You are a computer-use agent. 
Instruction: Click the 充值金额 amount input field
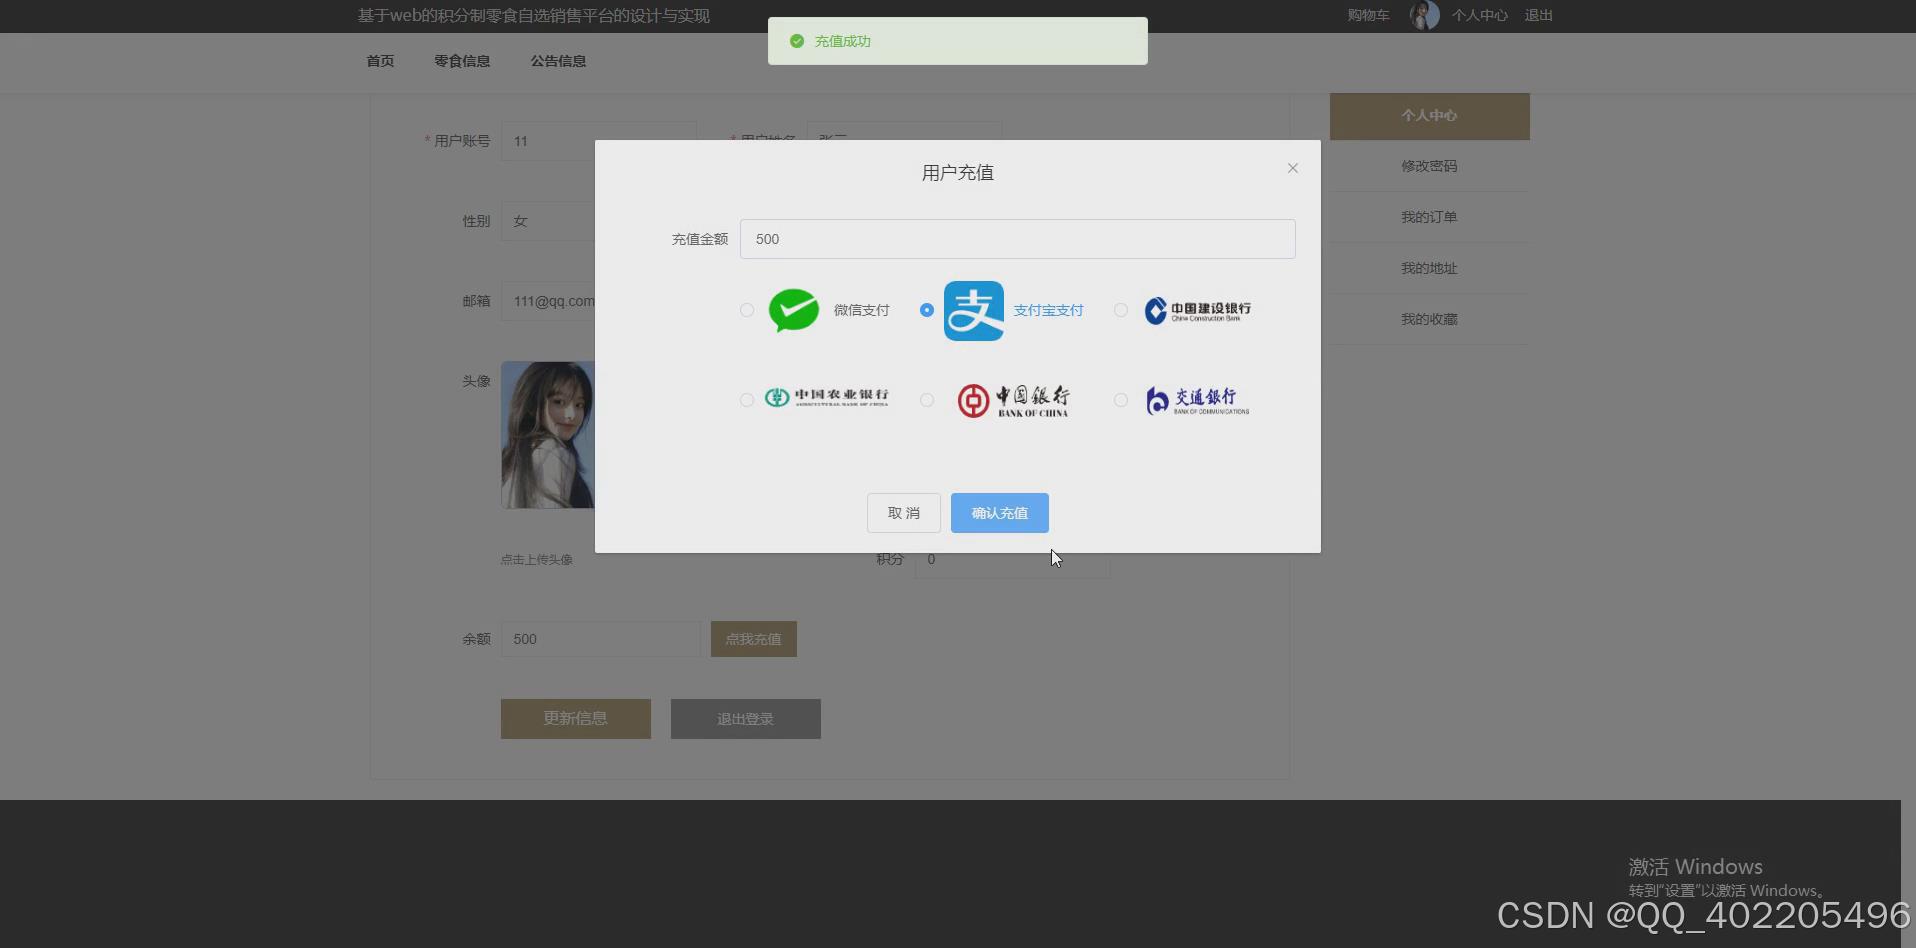tap(1016, 239)
